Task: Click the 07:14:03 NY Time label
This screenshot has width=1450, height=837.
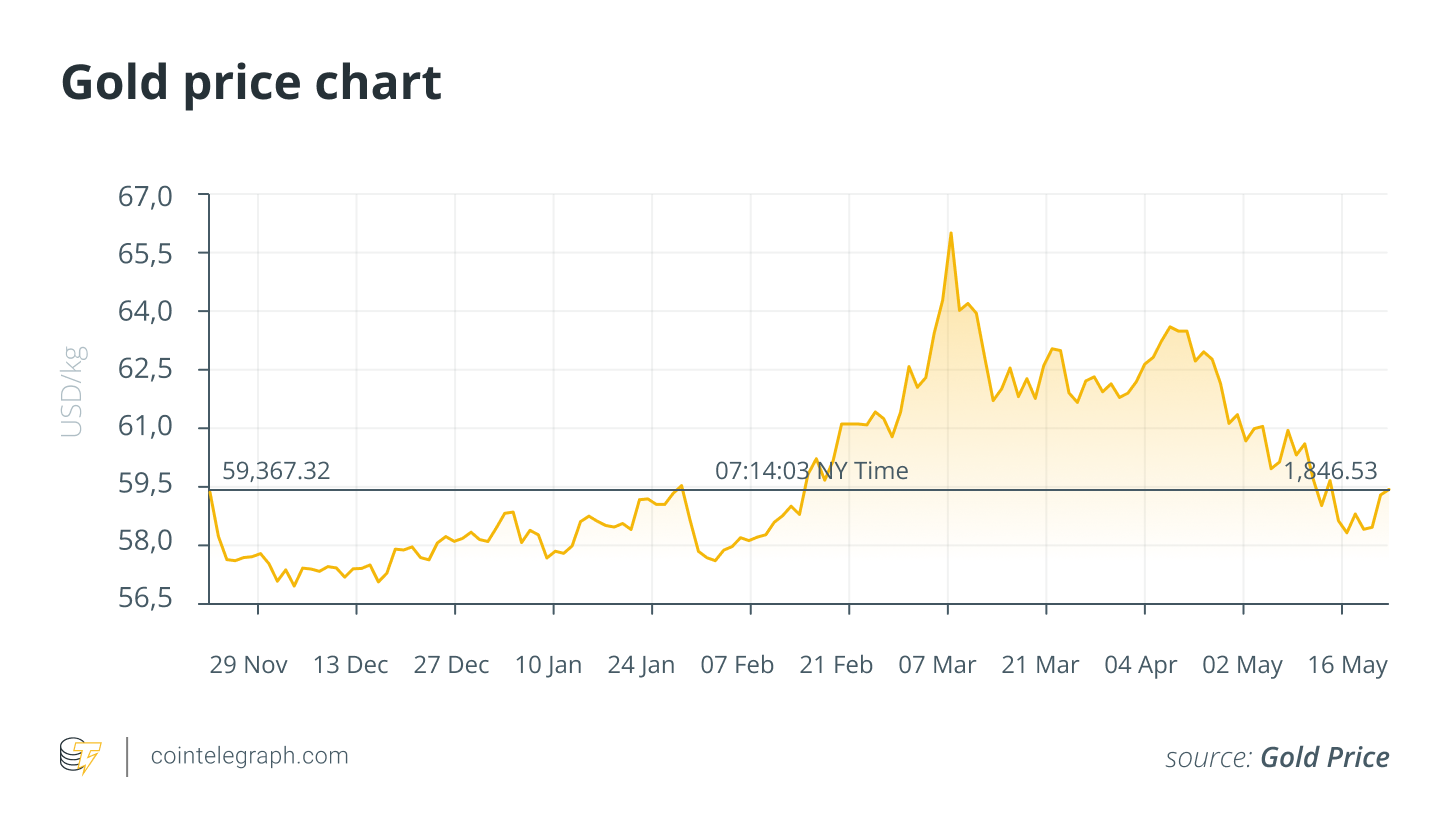Action: pos(811,471)
